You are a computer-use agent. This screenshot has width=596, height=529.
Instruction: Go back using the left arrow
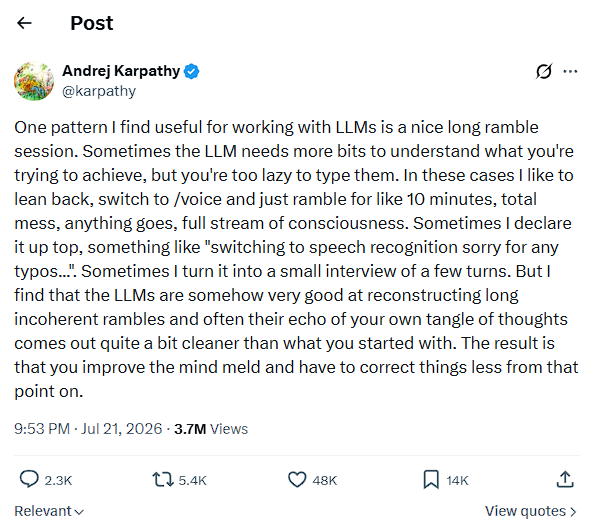24,23
